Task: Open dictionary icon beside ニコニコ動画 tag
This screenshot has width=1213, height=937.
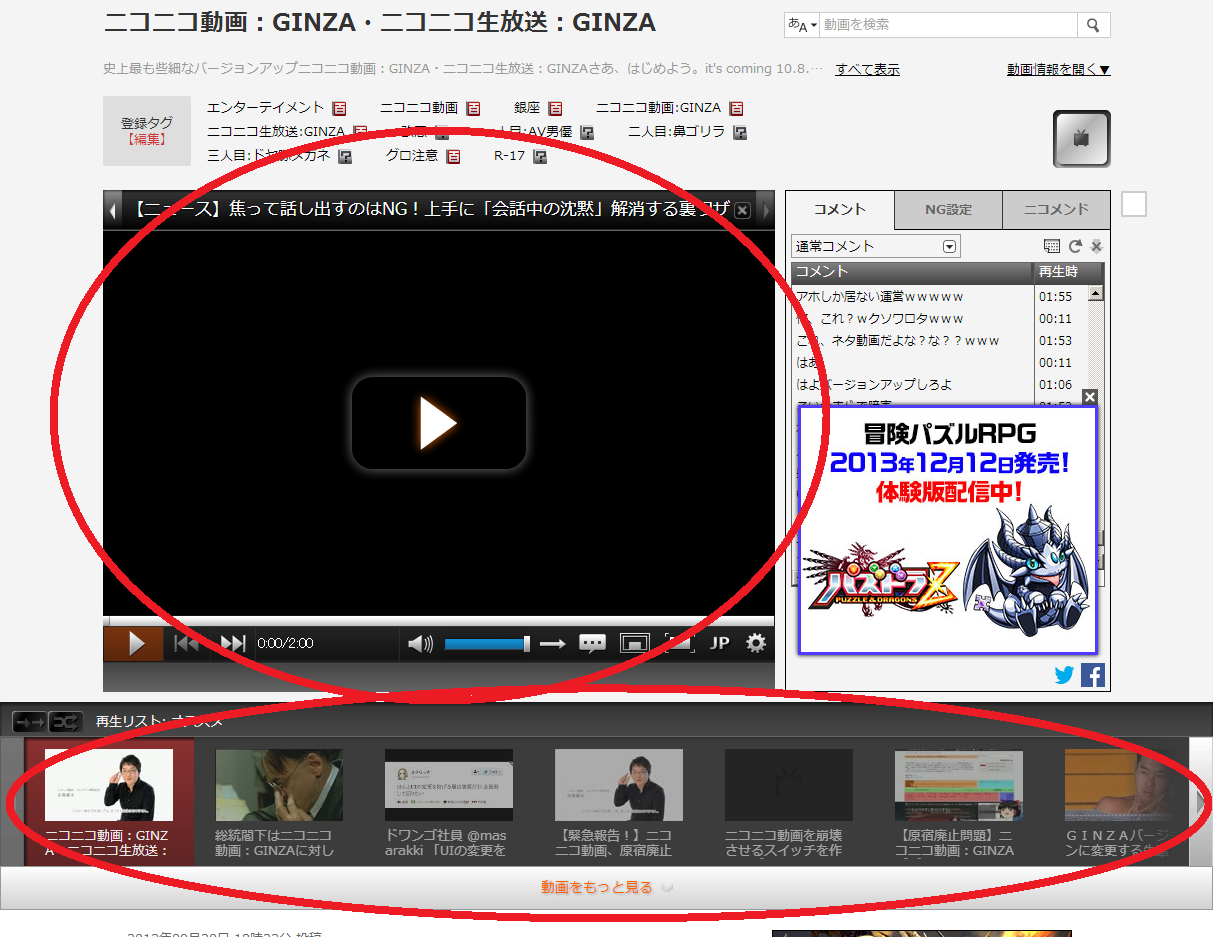Action: [473, 108]
